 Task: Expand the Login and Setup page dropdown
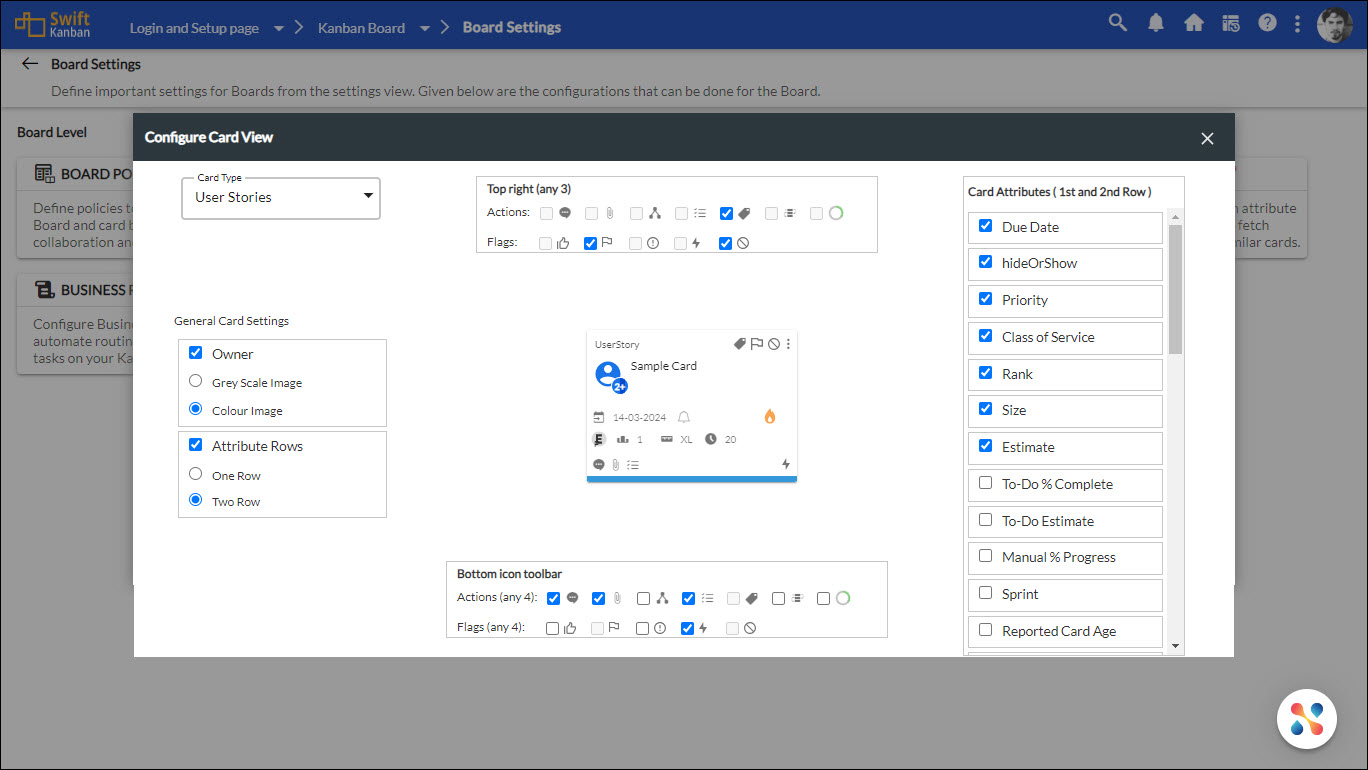coord(277,28)
